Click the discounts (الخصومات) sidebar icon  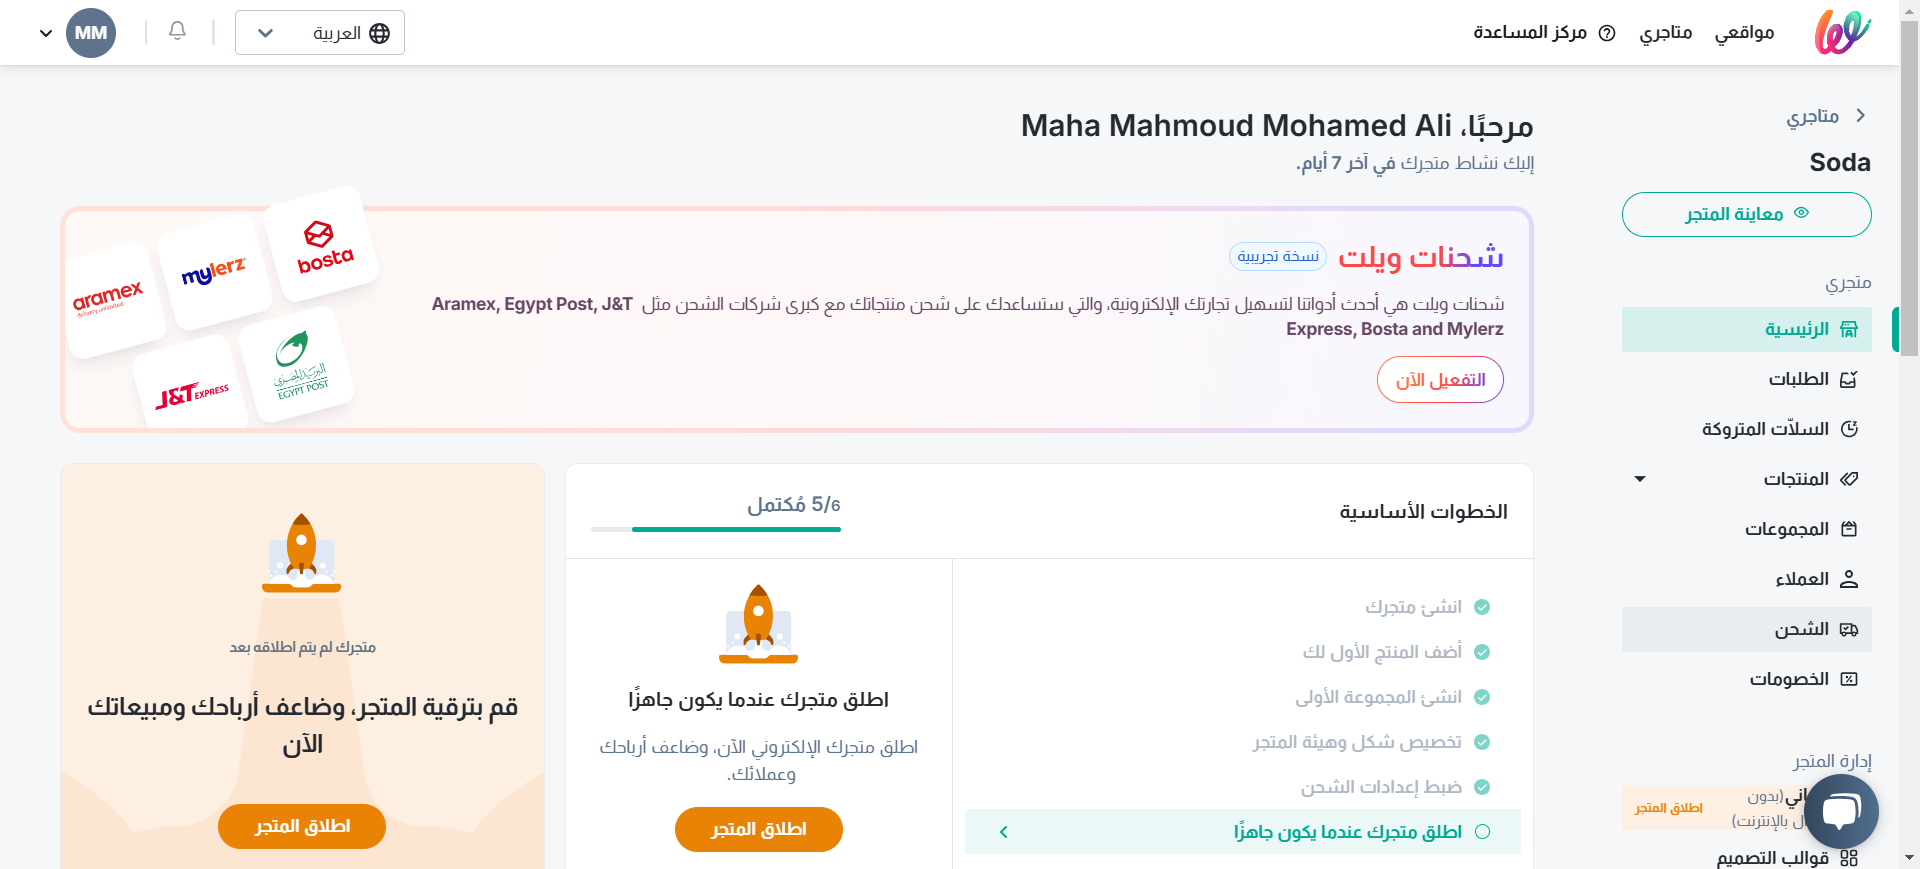coord(1849,679)
